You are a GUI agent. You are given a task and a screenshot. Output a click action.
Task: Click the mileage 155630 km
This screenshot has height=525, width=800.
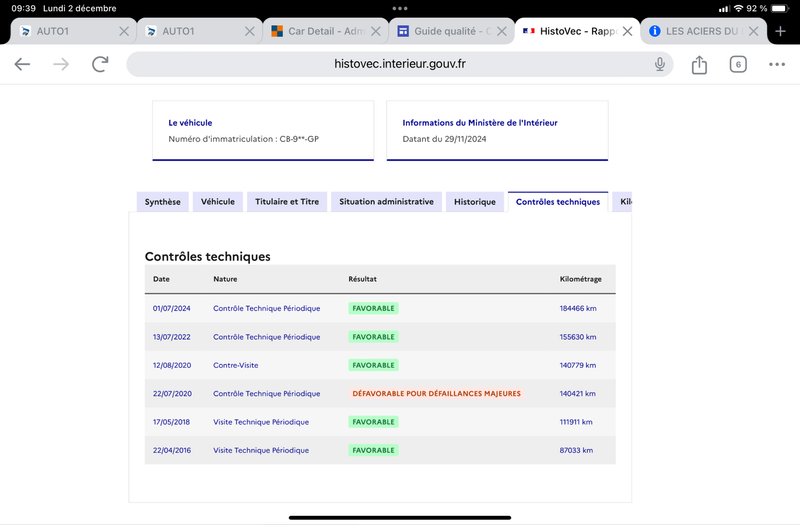pyautogui.click(x=578, y=337)
